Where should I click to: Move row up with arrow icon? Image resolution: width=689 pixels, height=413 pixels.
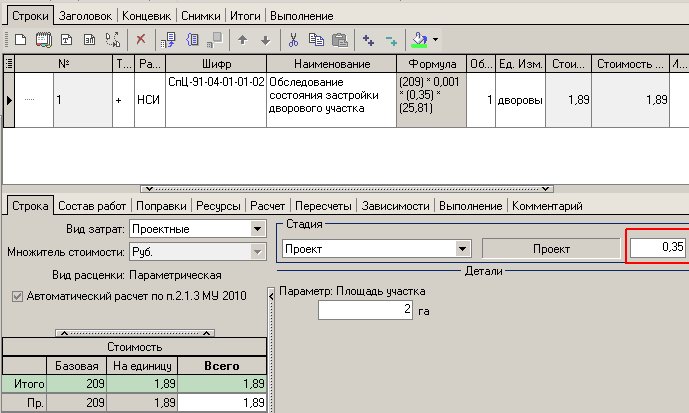[x=242, y=40]
